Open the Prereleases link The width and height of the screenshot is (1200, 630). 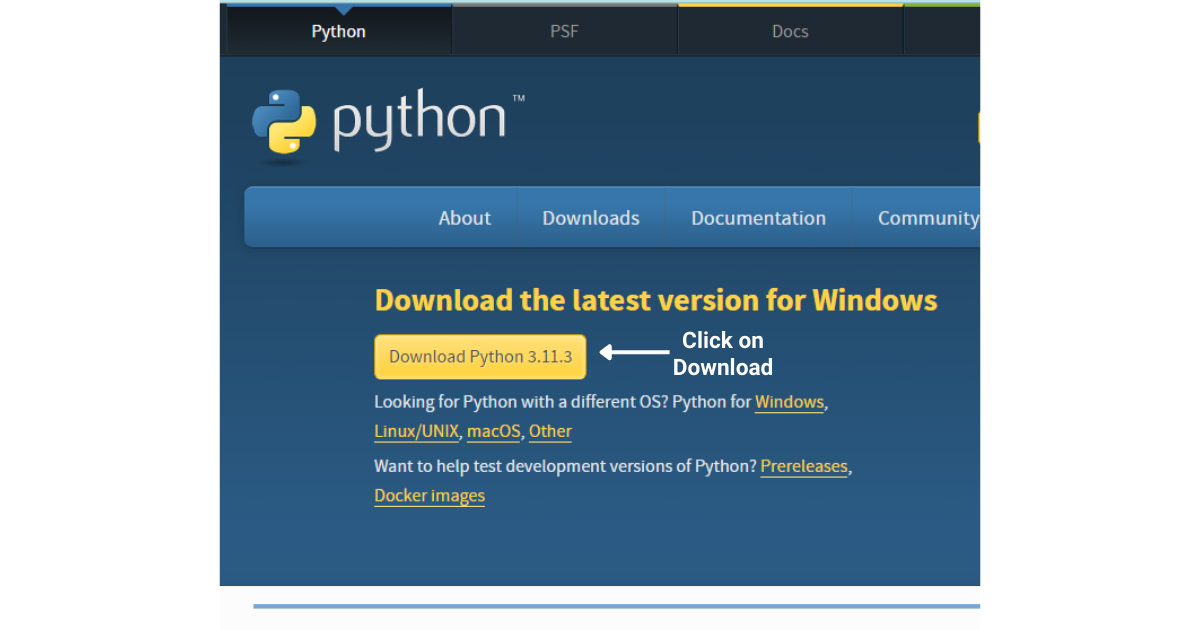804,466
